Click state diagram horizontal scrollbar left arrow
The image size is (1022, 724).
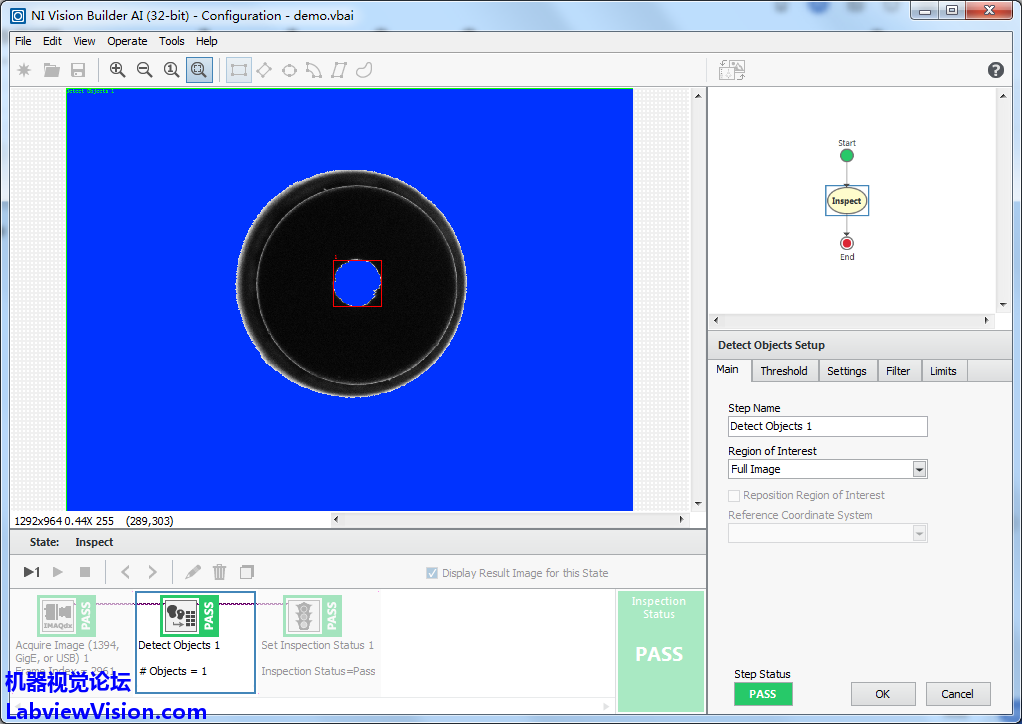(716, 321)
